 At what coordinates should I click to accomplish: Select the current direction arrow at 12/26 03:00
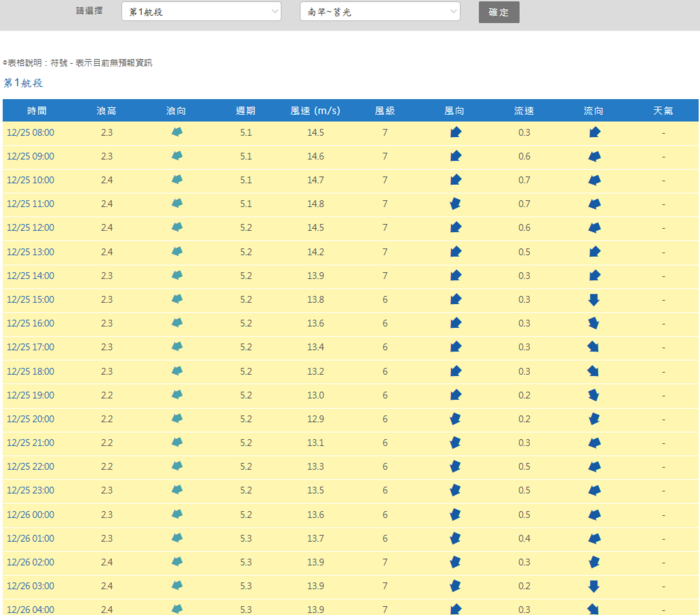594,586
